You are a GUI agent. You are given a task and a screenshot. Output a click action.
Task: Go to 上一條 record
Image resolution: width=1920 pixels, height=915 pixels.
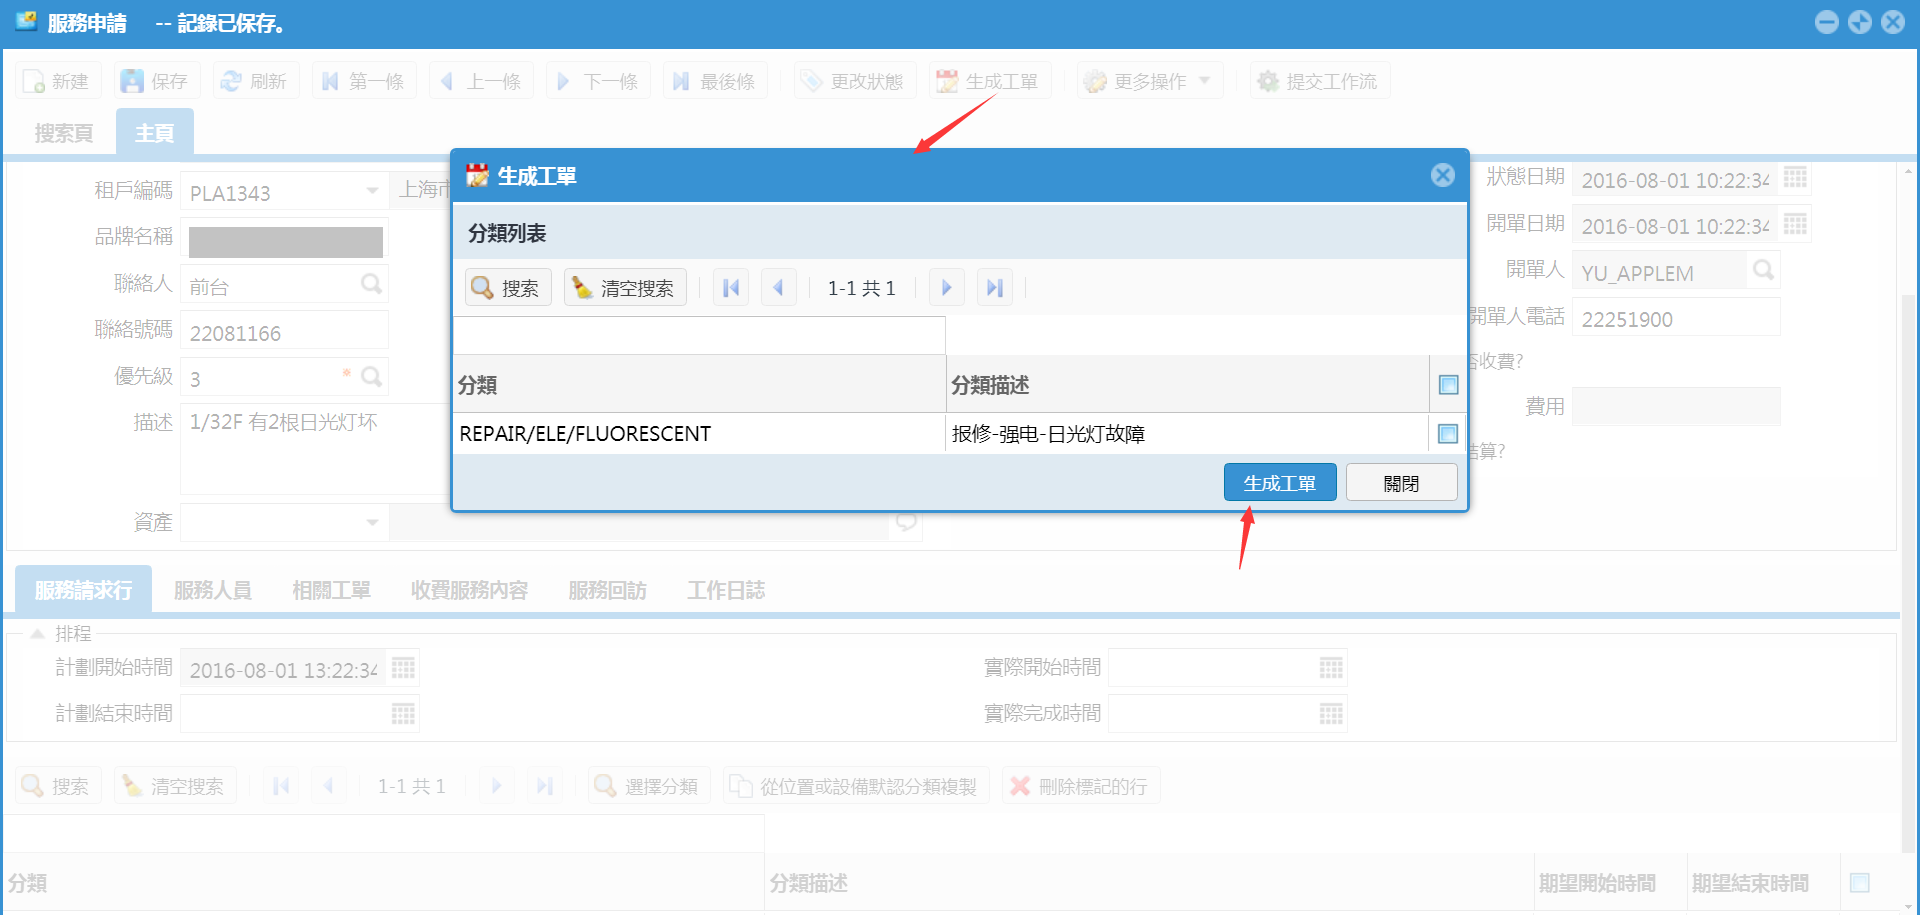pyautogui.click(x=481, y=81)
